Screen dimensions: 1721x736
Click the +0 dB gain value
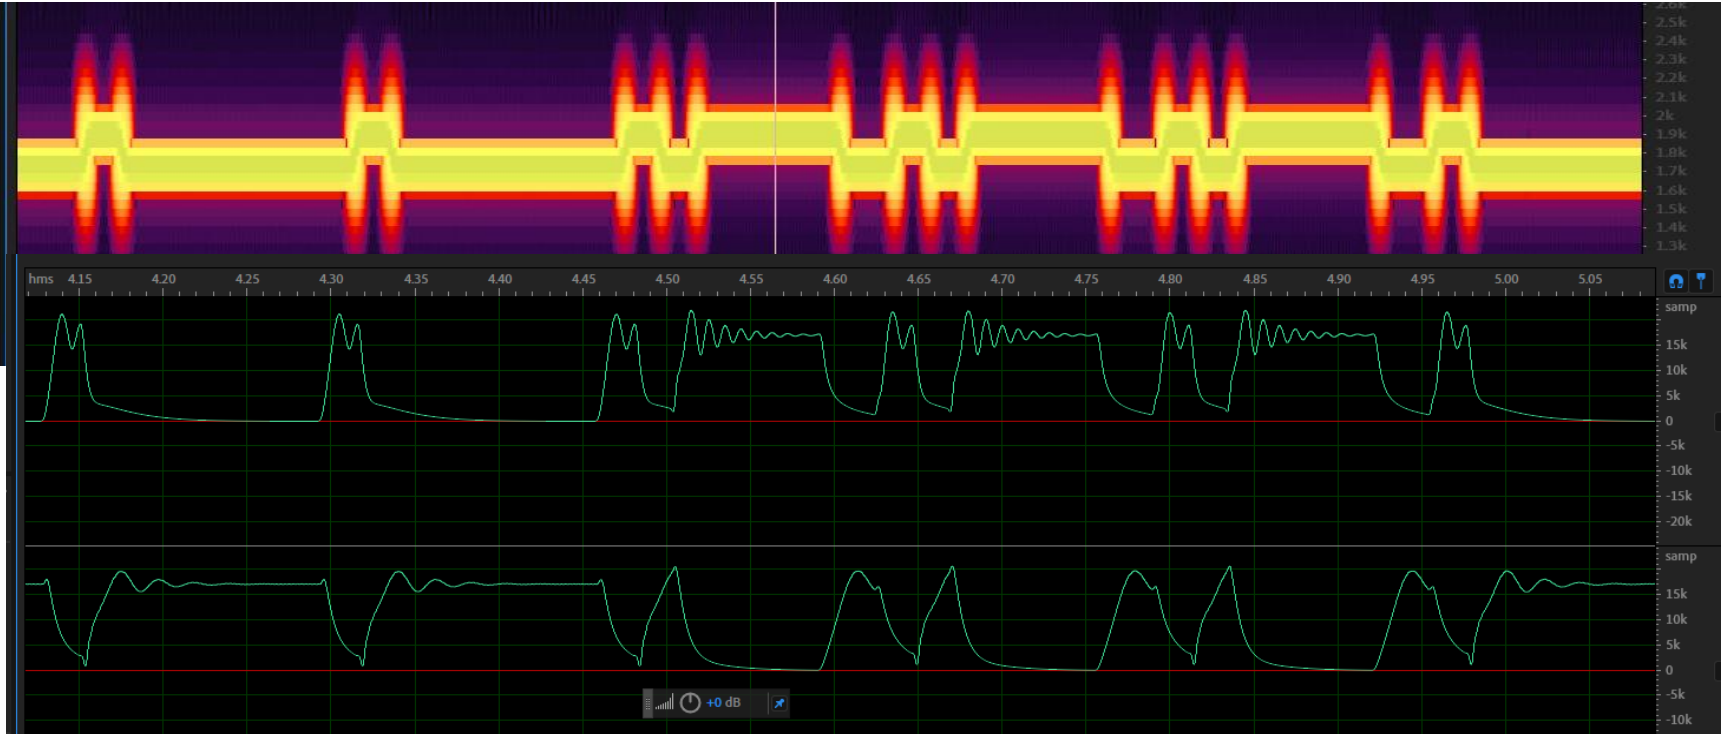coord(723,703)
